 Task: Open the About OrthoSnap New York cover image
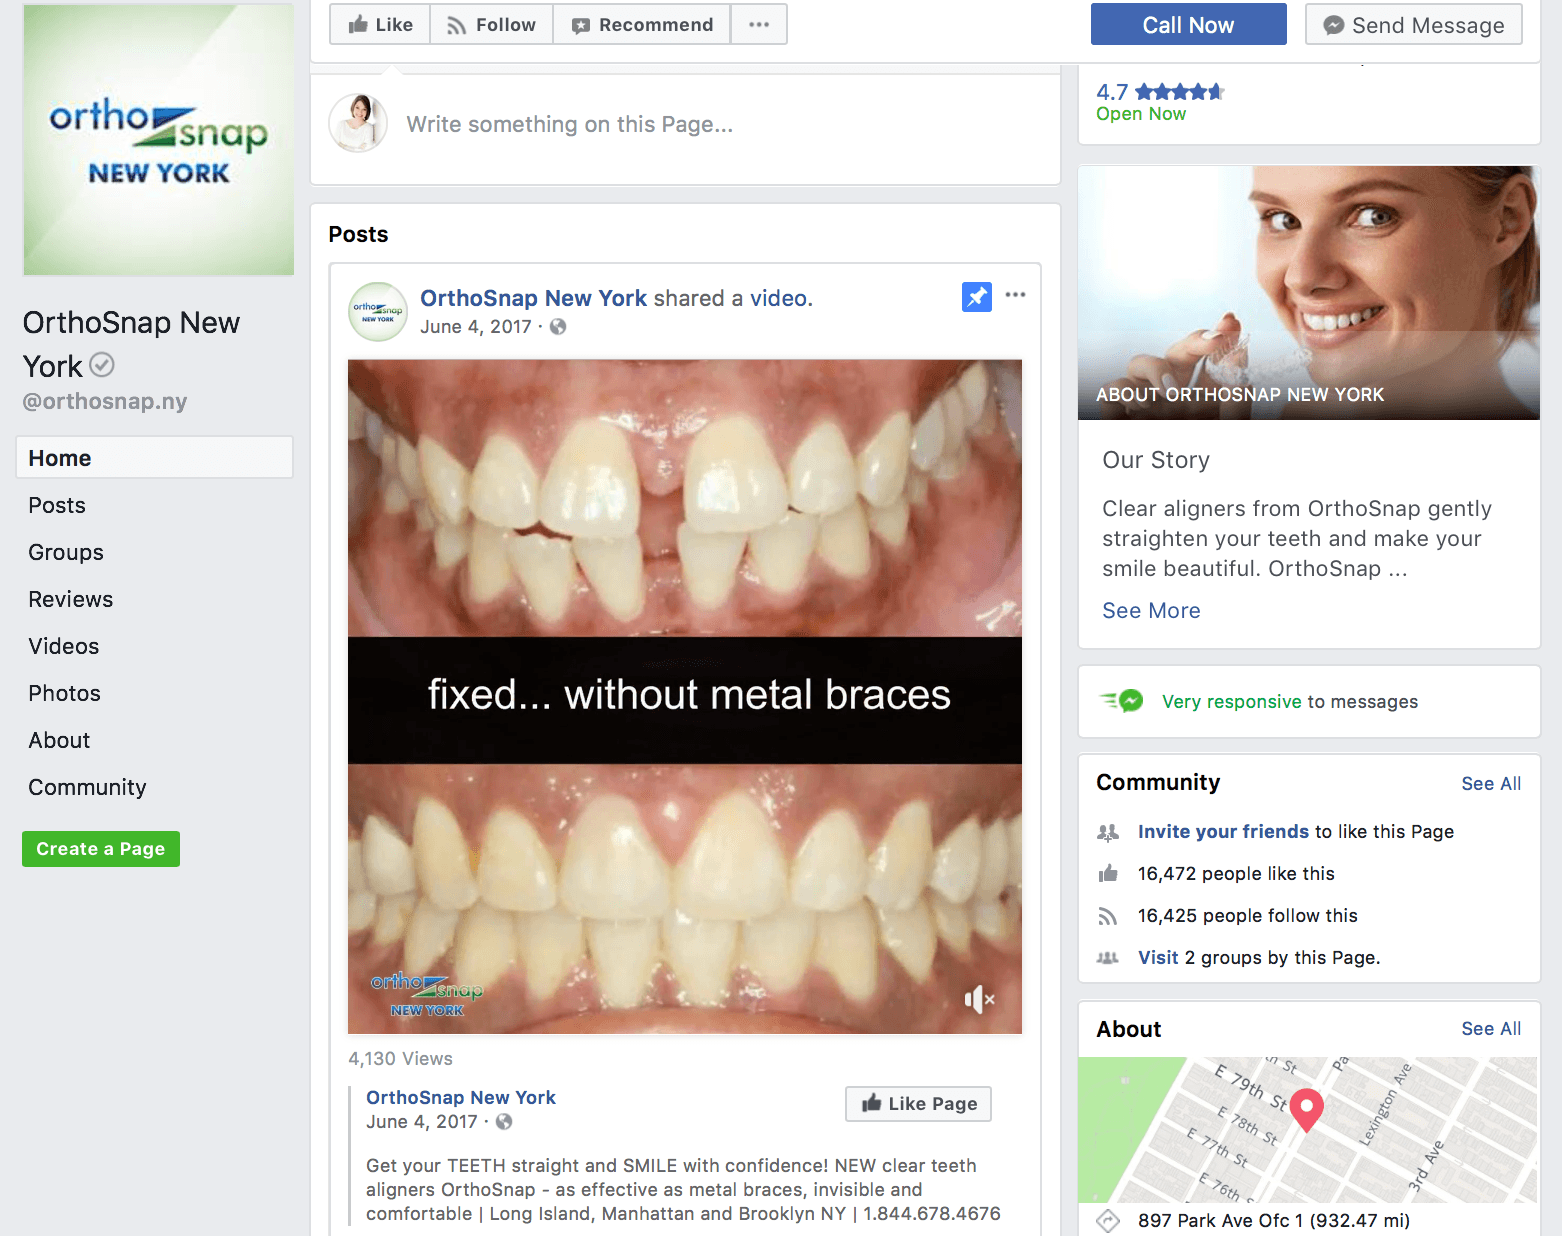click(x=1309, y=292)
